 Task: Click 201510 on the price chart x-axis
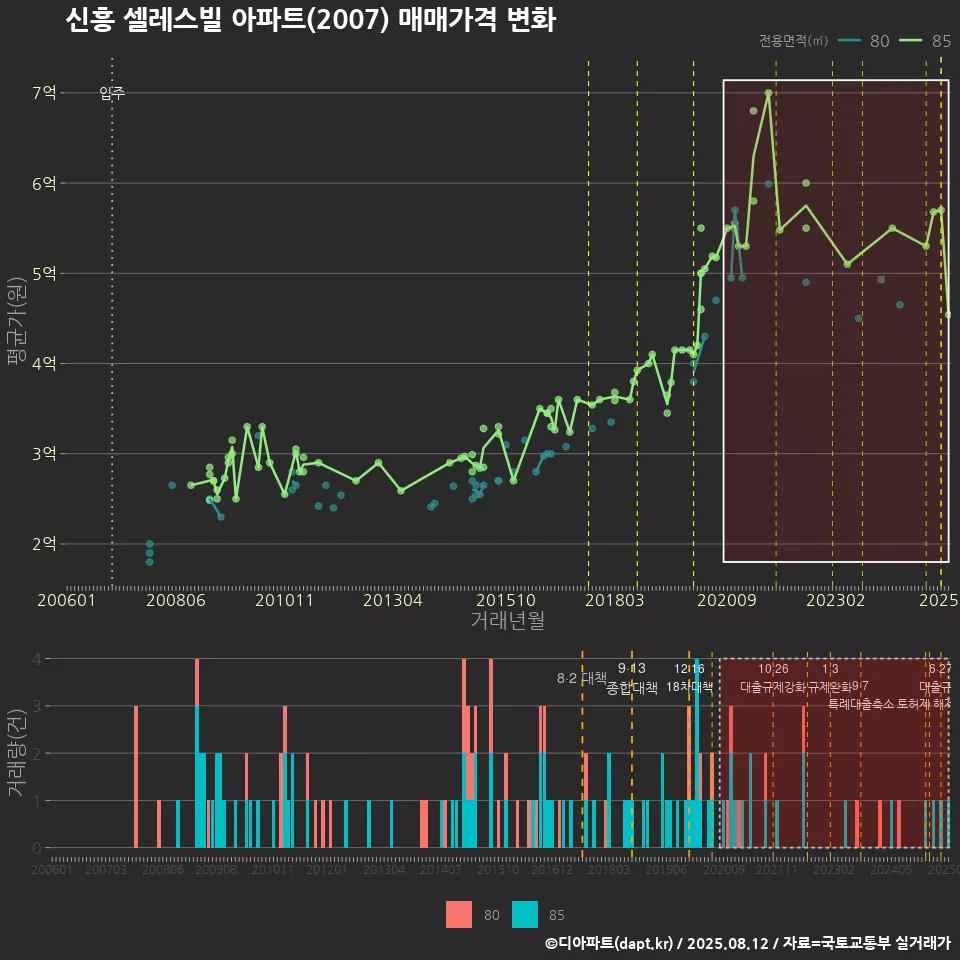point(506,599)
